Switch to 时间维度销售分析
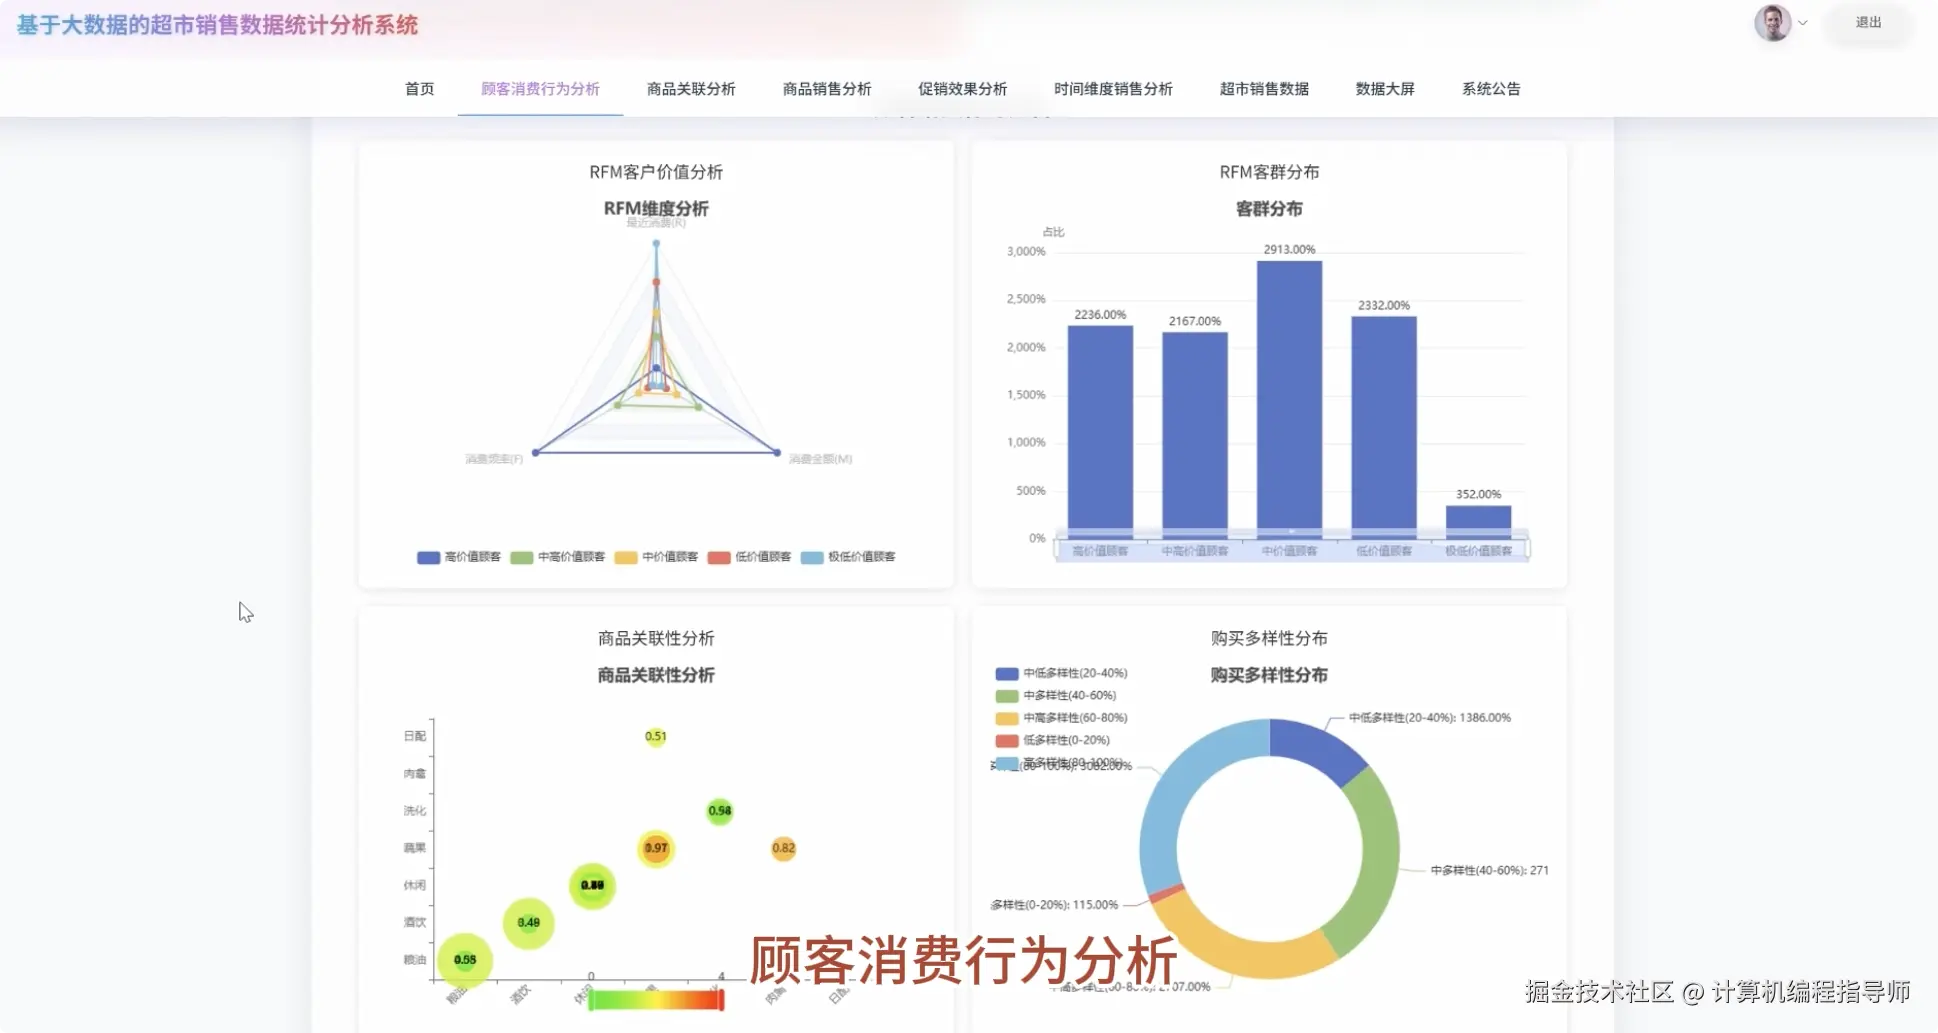 click(x=1113, y=88)
